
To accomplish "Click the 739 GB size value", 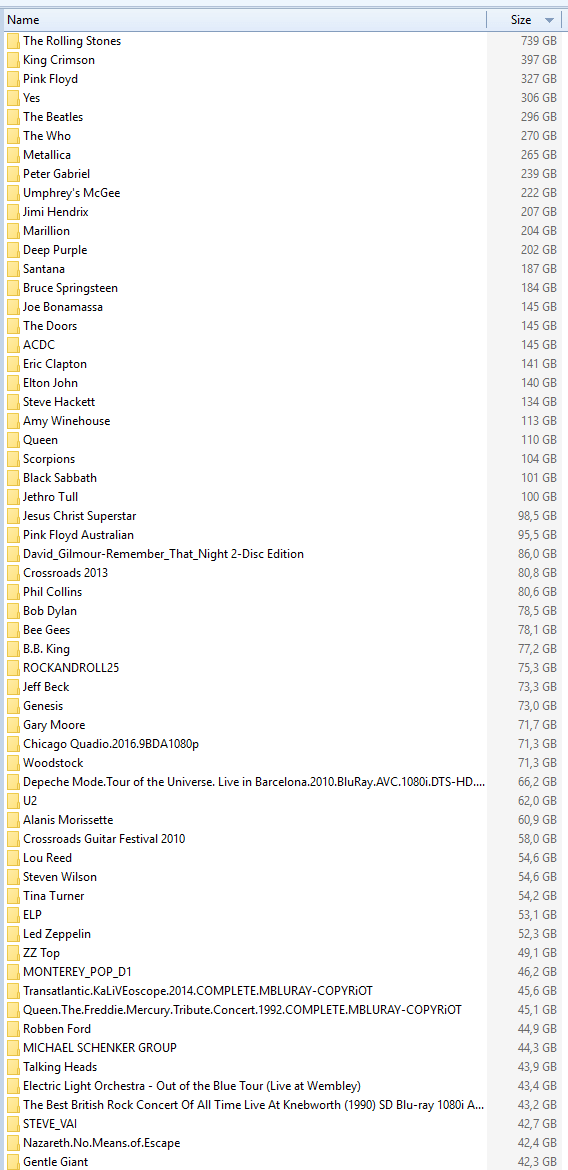I will [539, 41].
